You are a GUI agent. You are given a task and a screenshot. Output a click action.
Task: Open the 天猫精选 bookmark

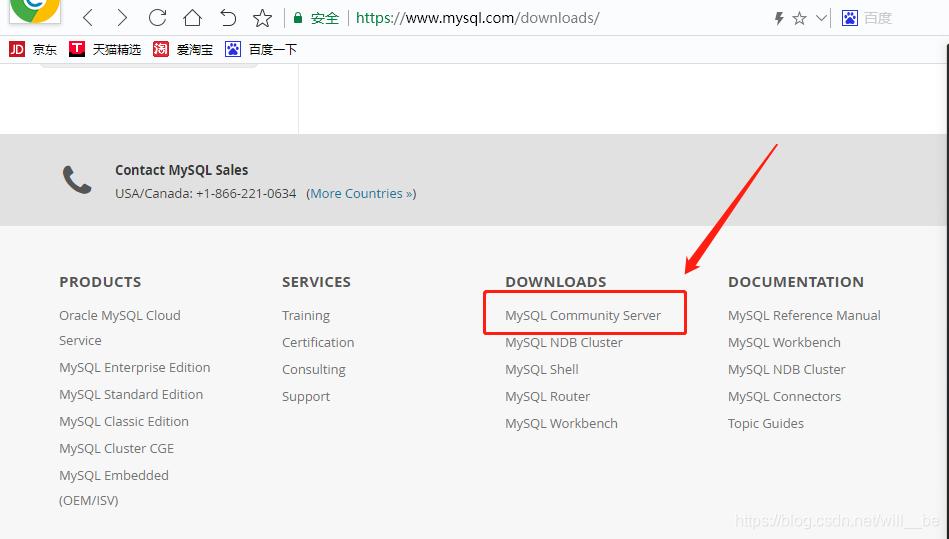point(105,50)
